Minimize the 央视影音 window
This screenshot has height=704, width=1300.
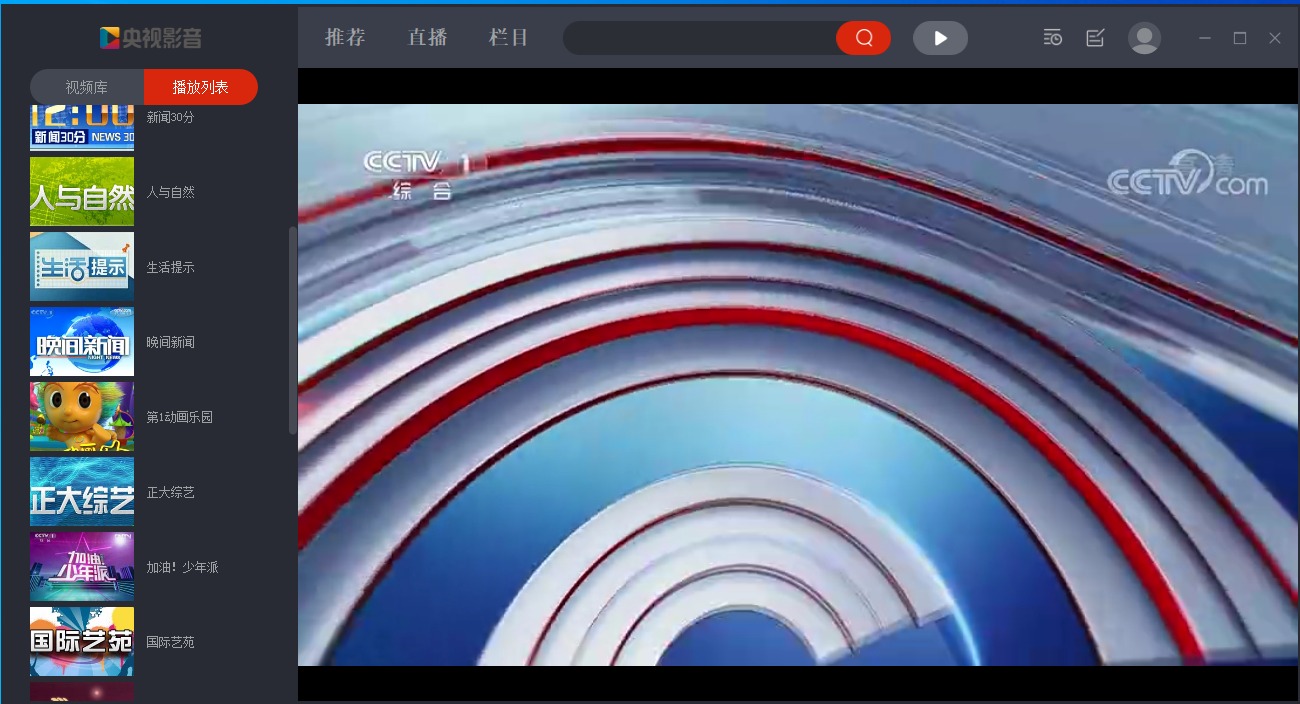(x=1205, y=38)
